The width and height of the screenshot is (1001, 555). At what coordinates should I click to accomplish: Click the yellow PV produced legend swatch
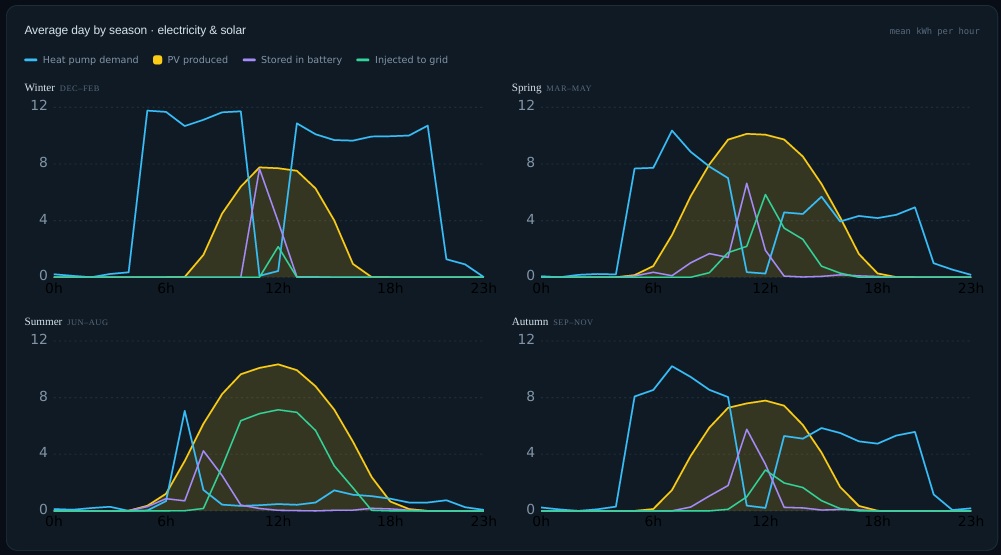[158, 60]
